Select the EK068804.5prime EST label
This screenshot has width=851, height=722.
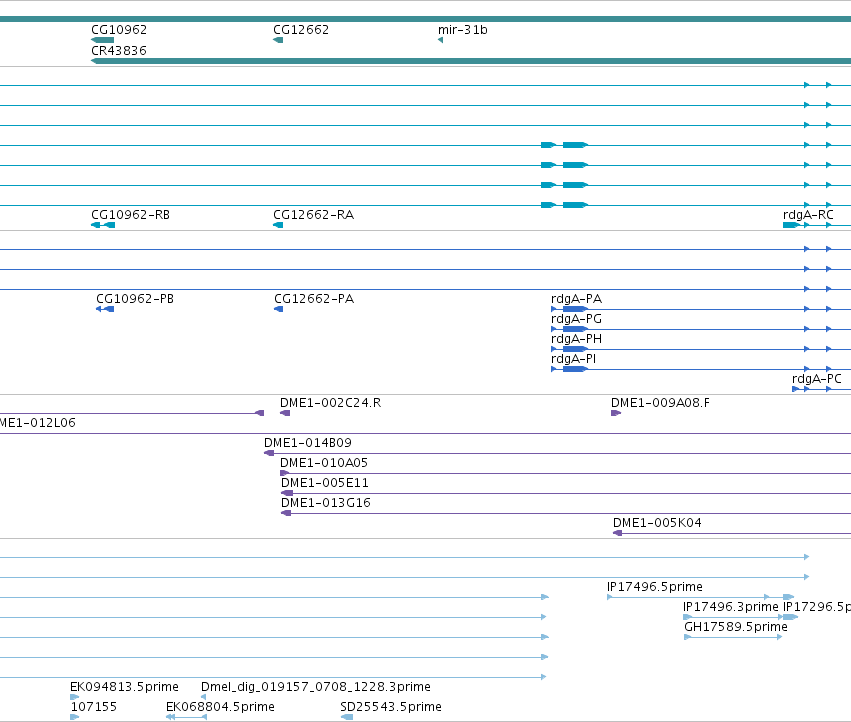pos(220,707)
